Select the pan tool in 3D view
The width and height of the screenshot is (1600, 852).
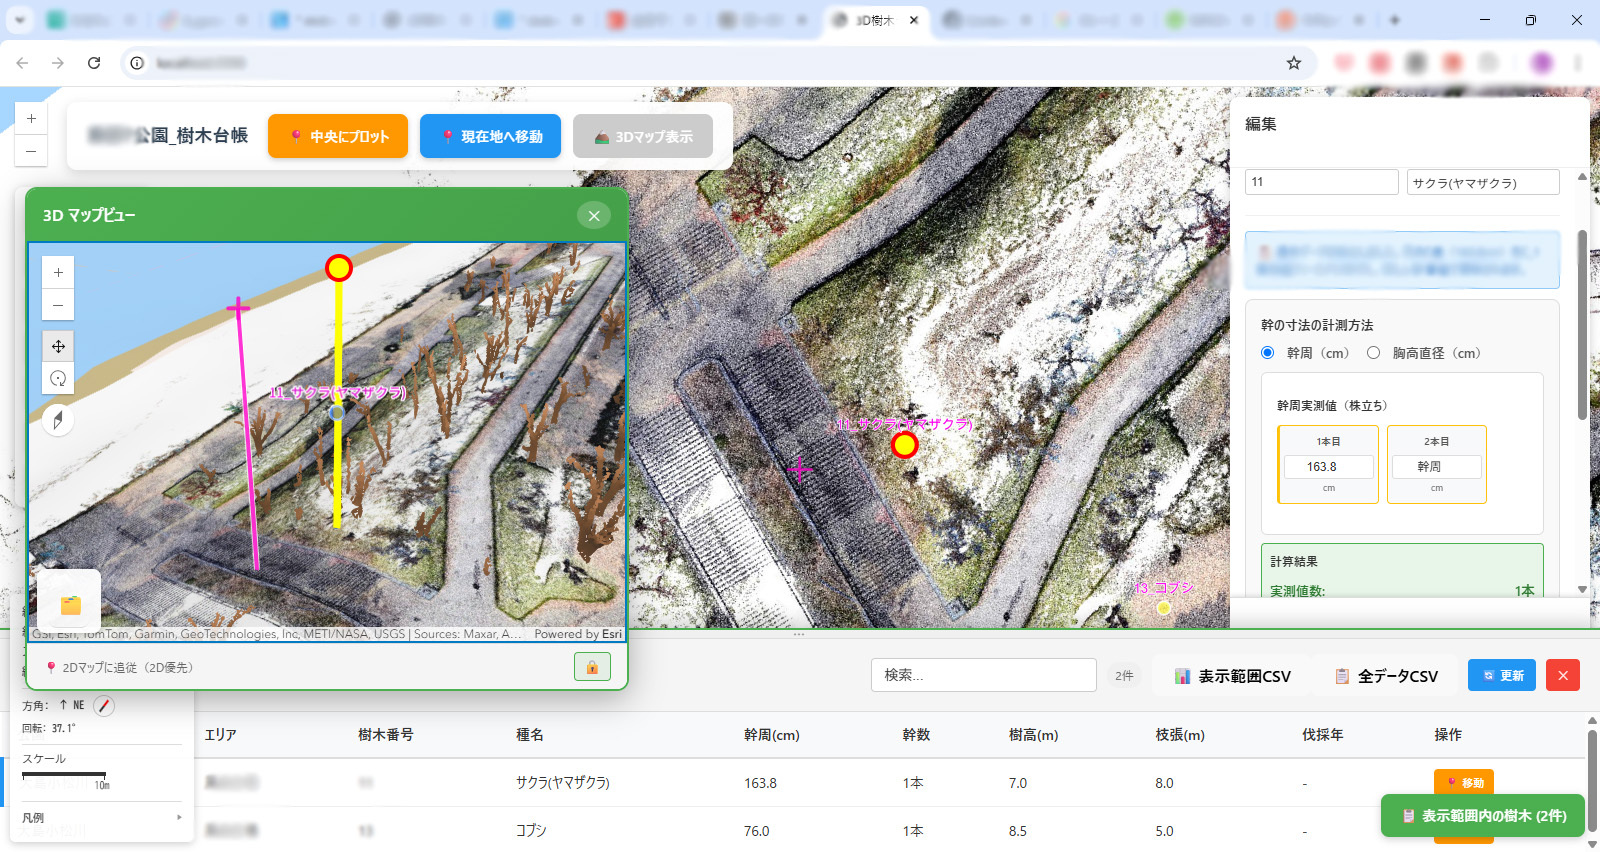click(58, 346)
